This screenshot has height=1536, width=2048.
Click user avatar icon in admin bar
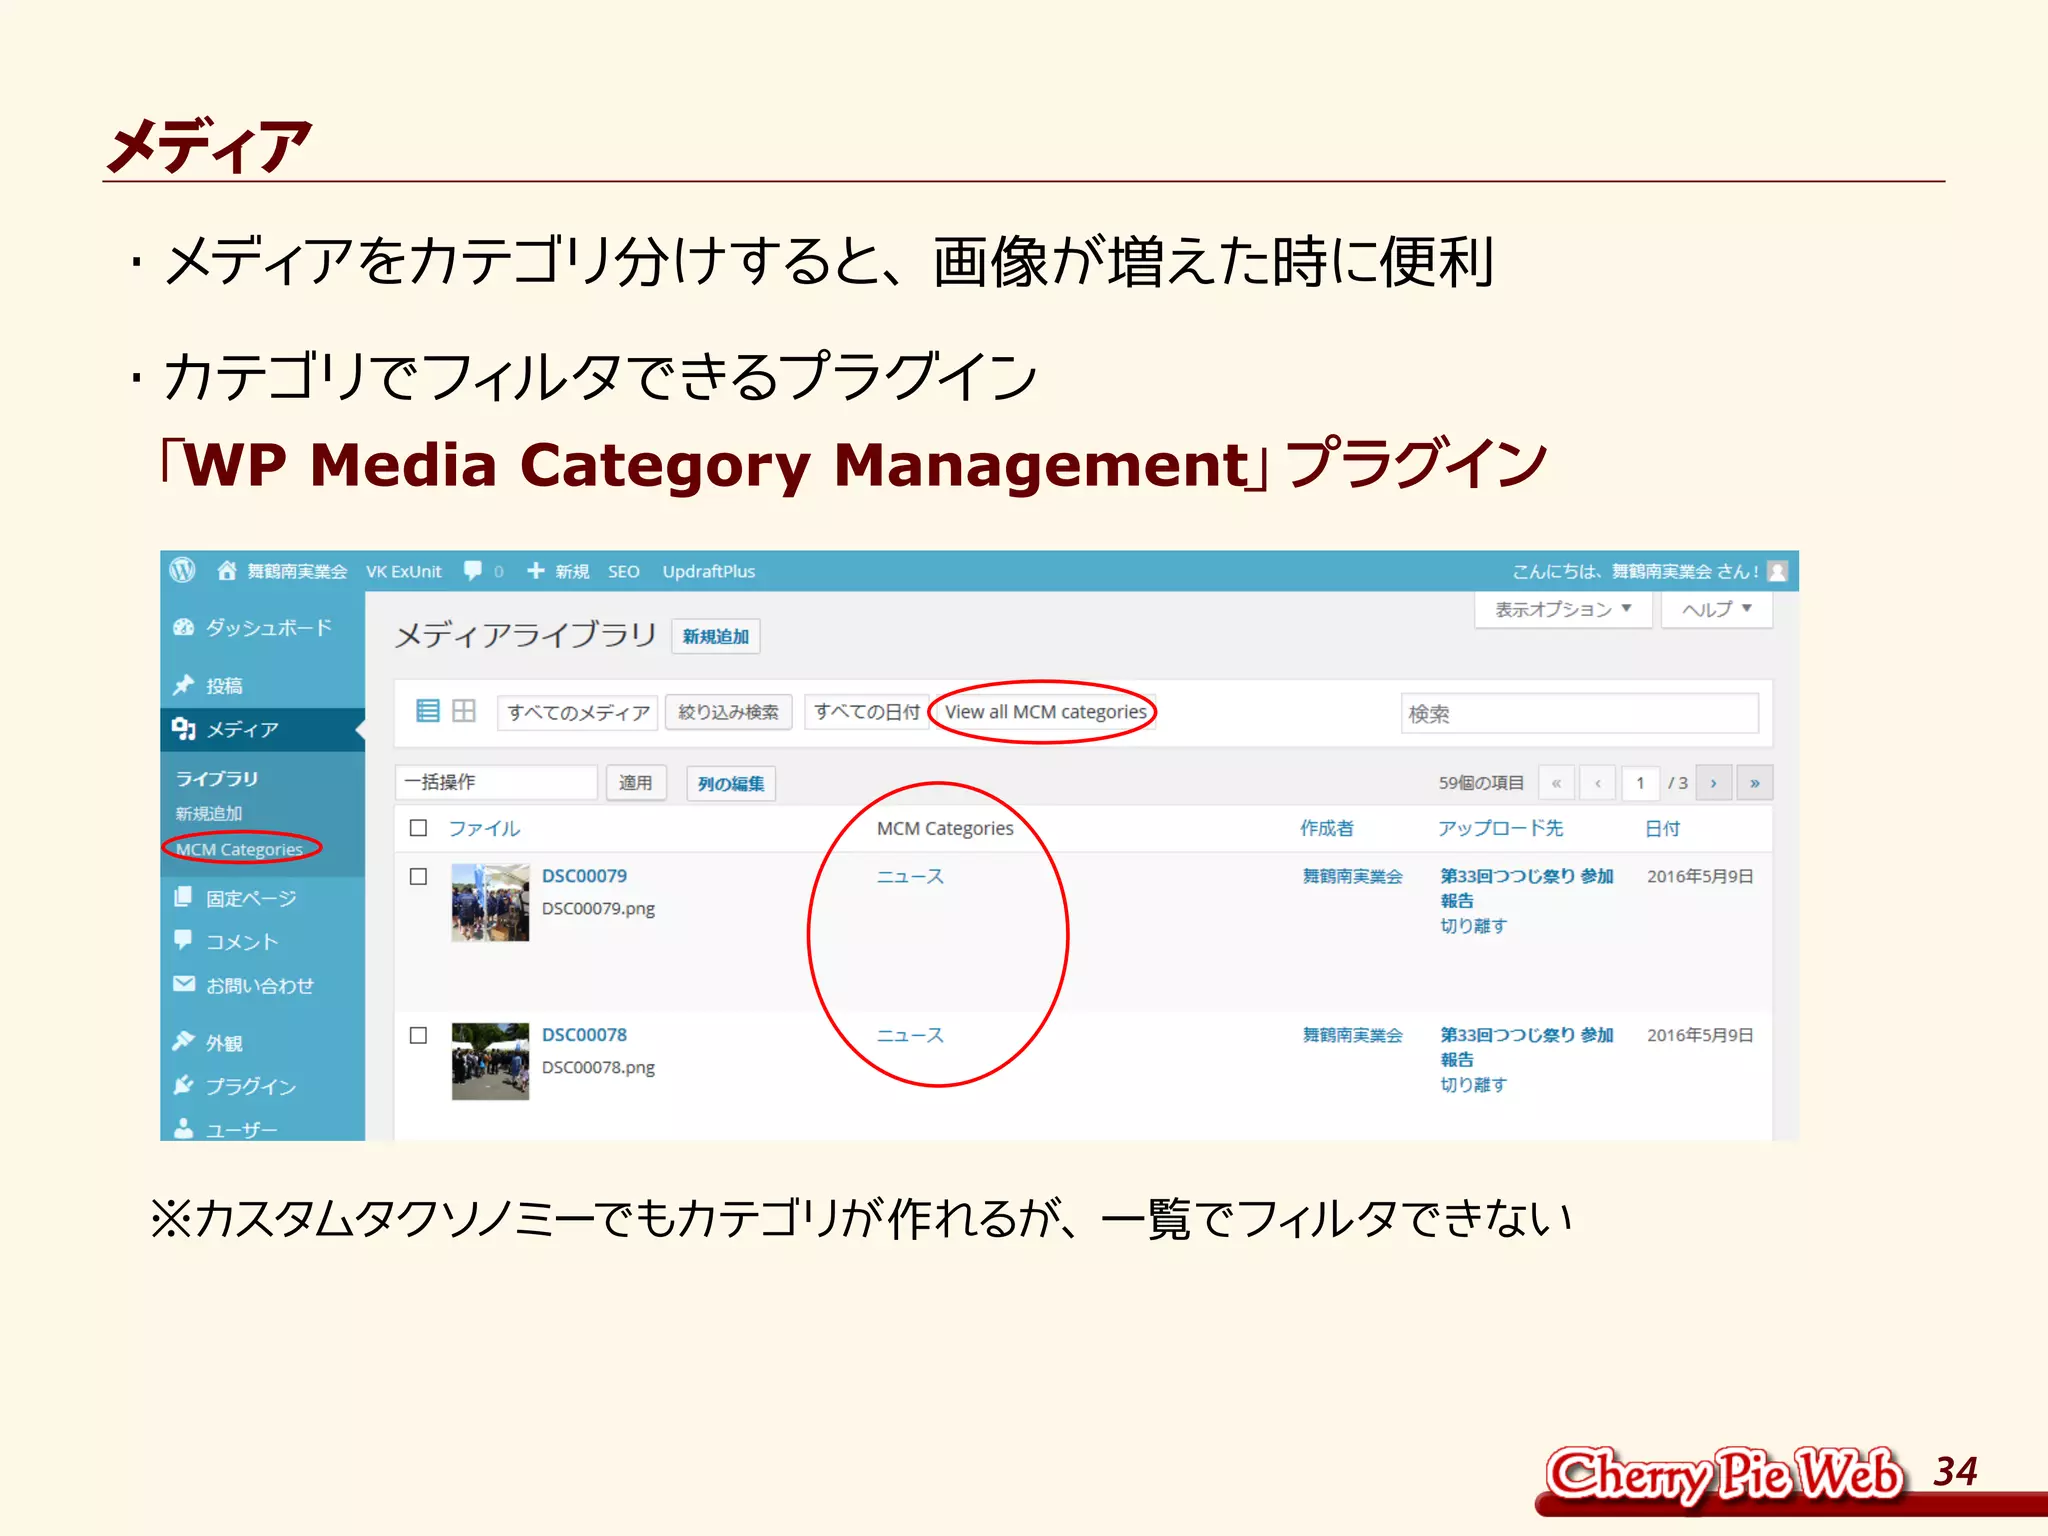click(1777, 571)
